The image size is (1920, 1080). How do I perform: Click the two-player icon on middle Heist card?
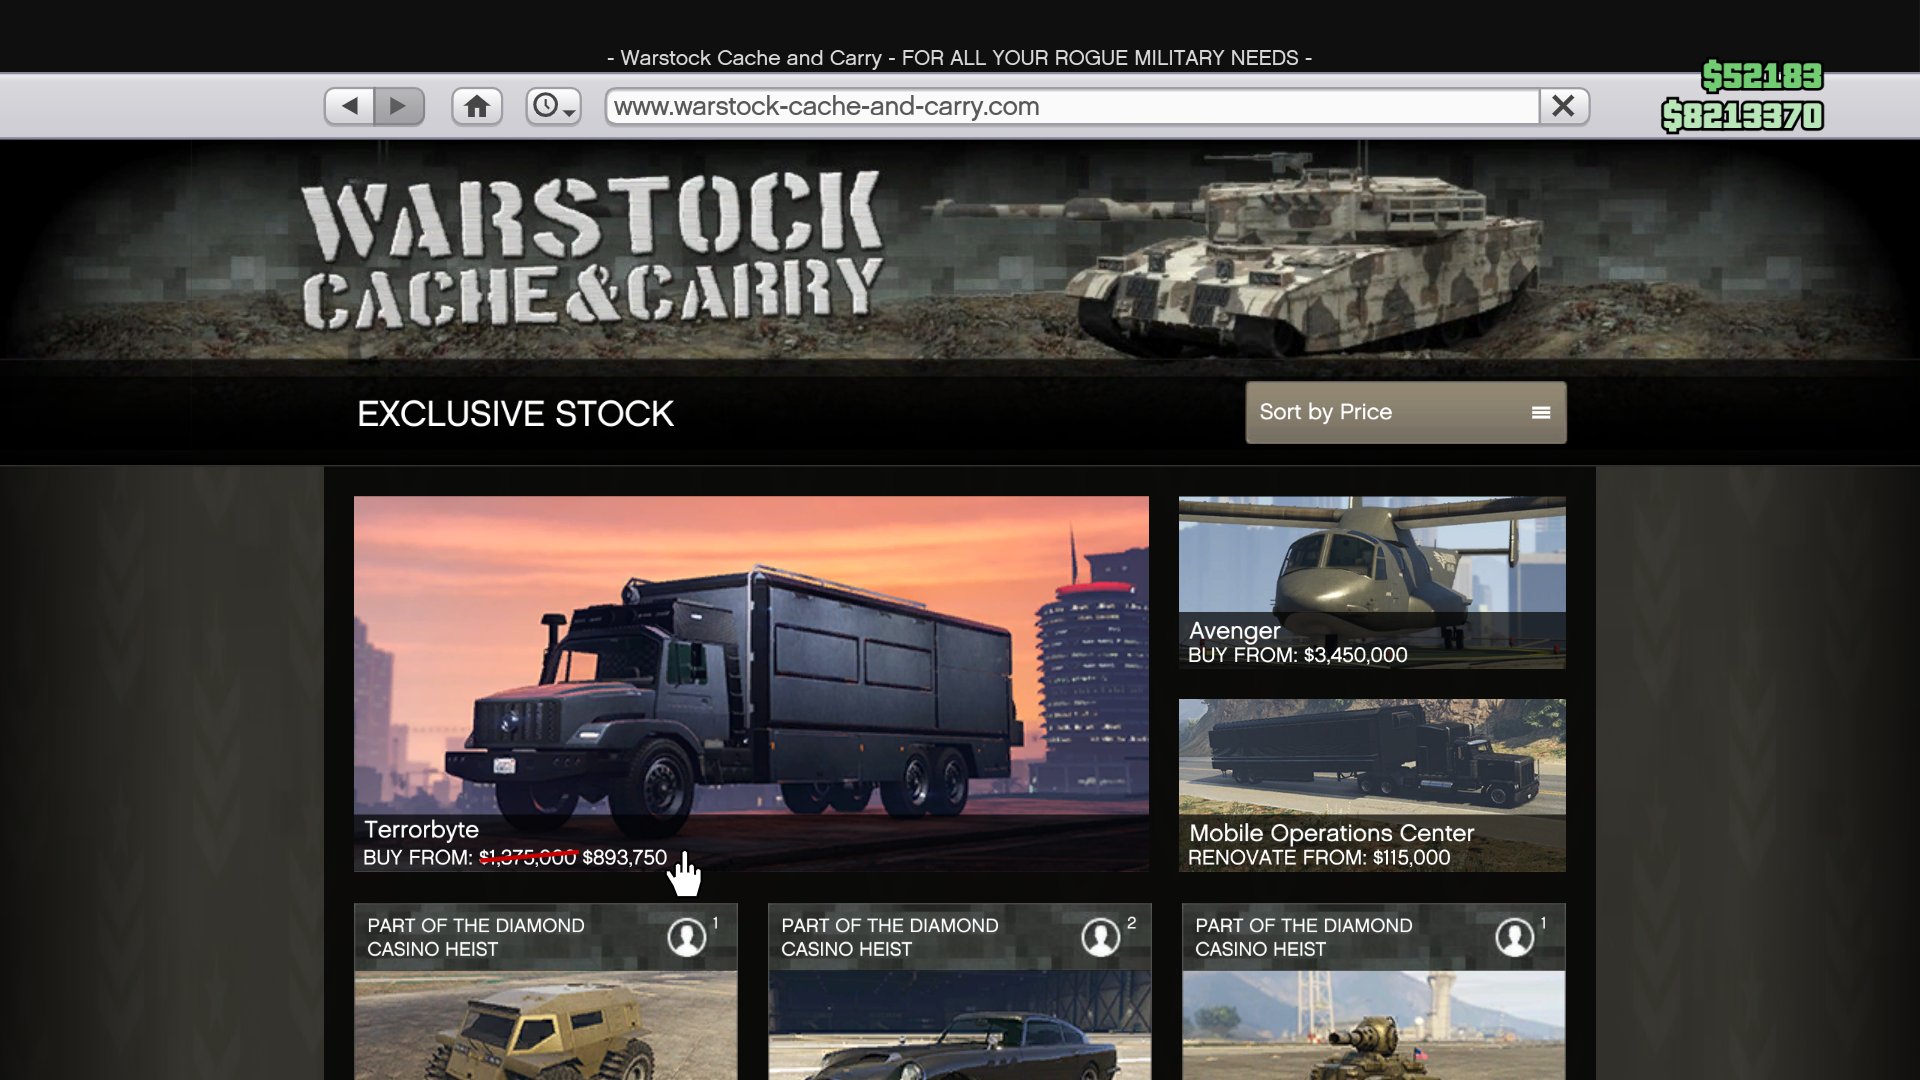1100,937
